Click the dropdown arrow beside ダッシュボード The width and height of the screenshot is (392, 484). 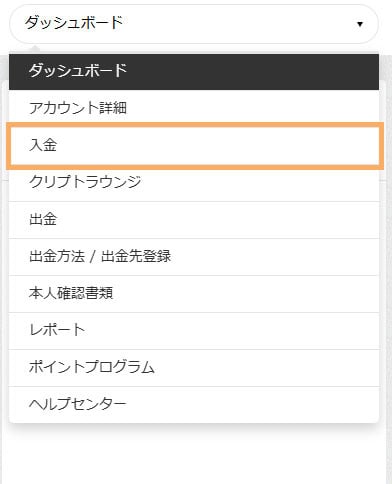(360, 24)
